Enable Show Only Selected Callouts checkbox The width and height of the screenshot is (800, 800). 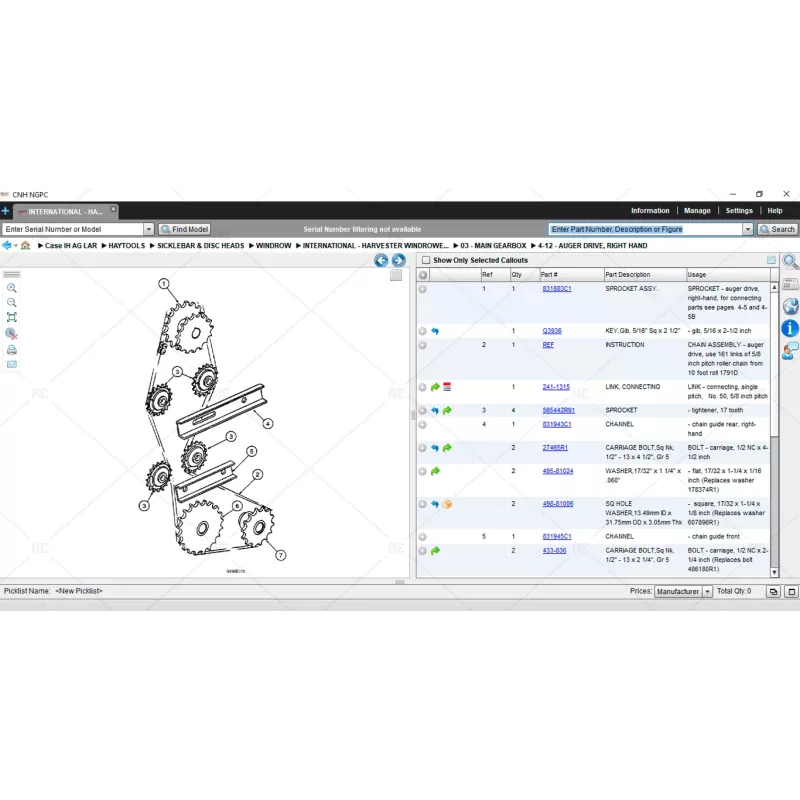pos(425,260)
